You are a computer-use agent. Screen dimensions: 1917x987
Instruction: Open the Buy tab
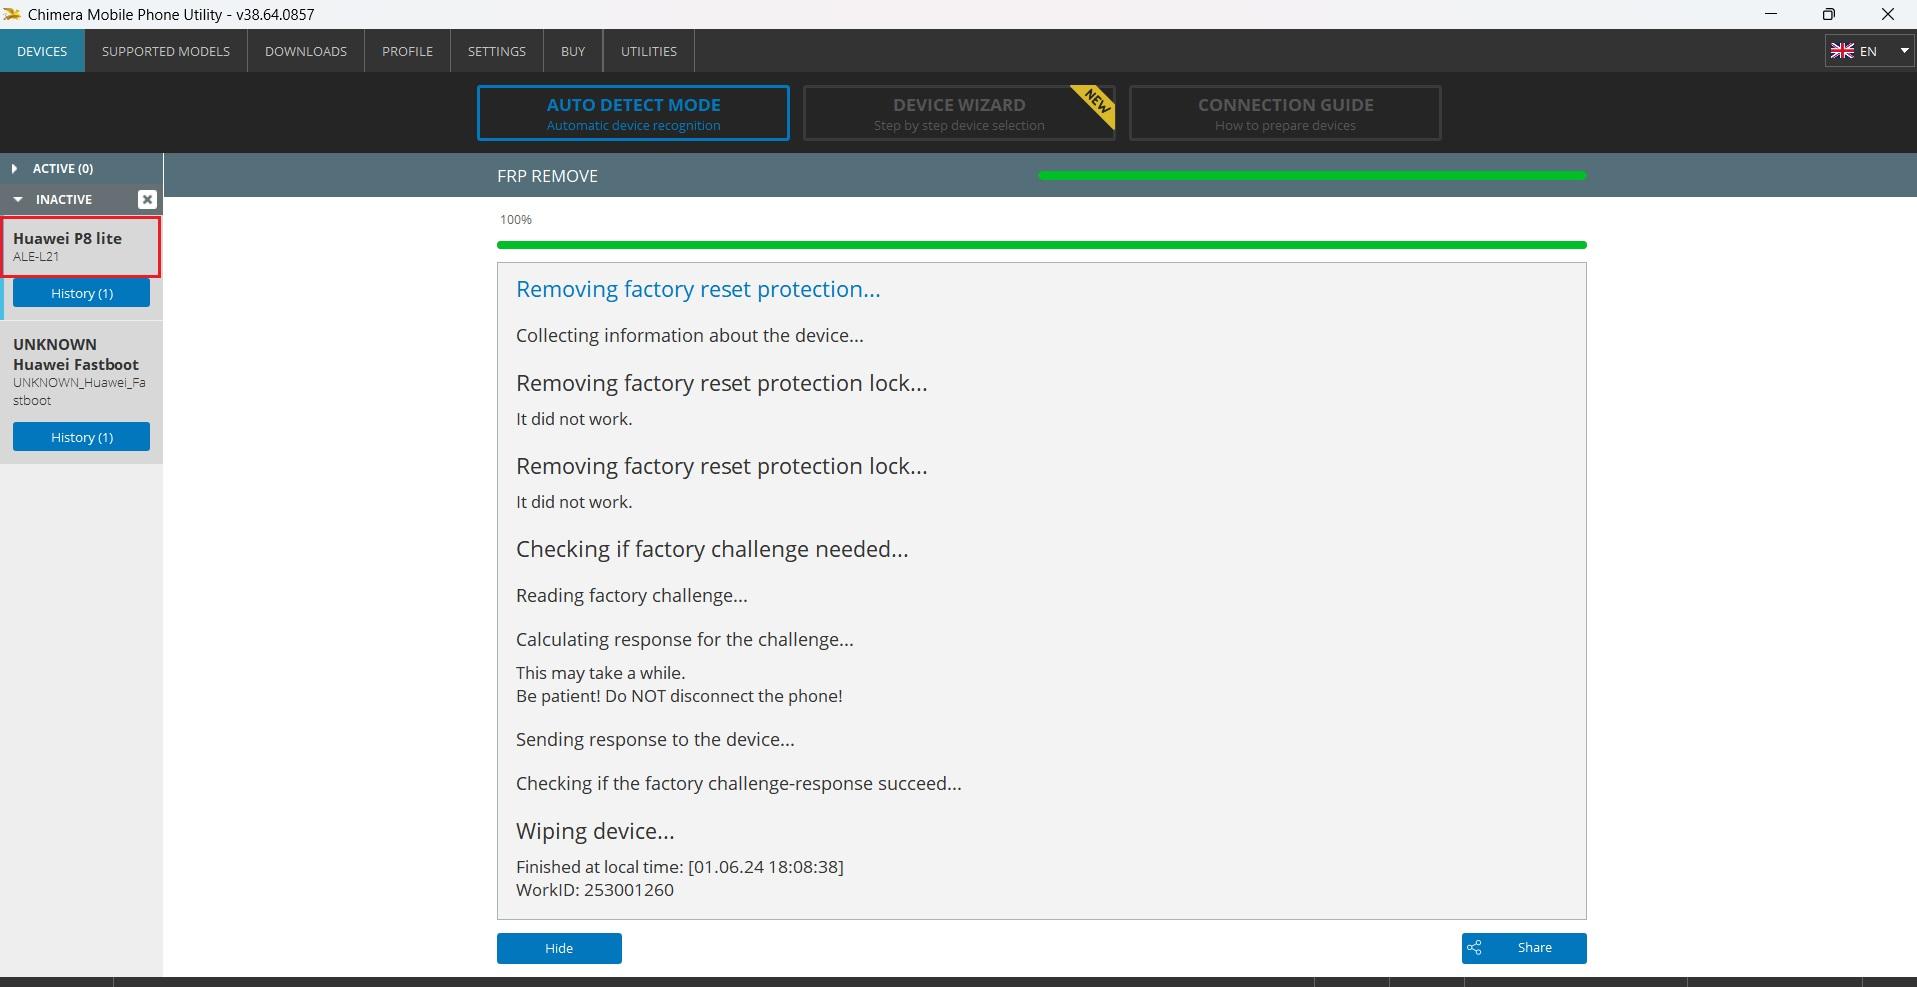(x=573, y=51)
